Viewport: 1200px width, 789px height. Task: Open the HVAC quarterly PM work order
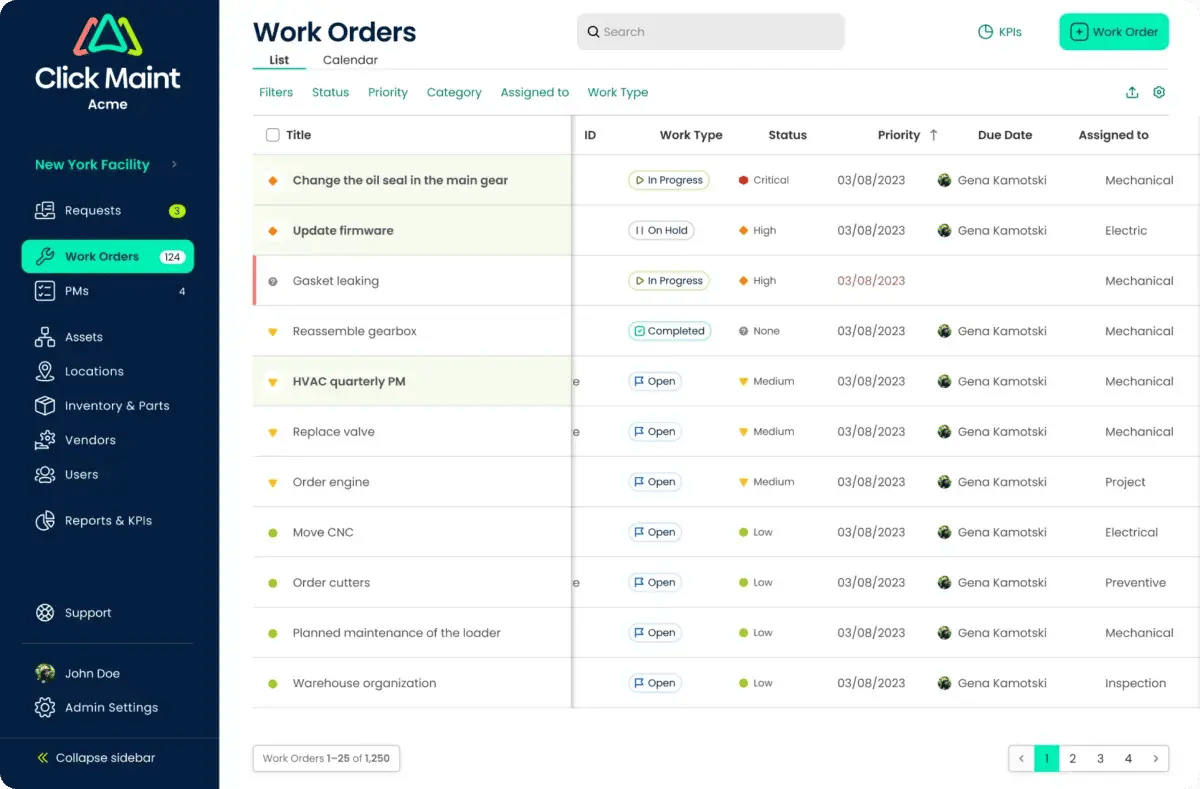click(349, 382)
